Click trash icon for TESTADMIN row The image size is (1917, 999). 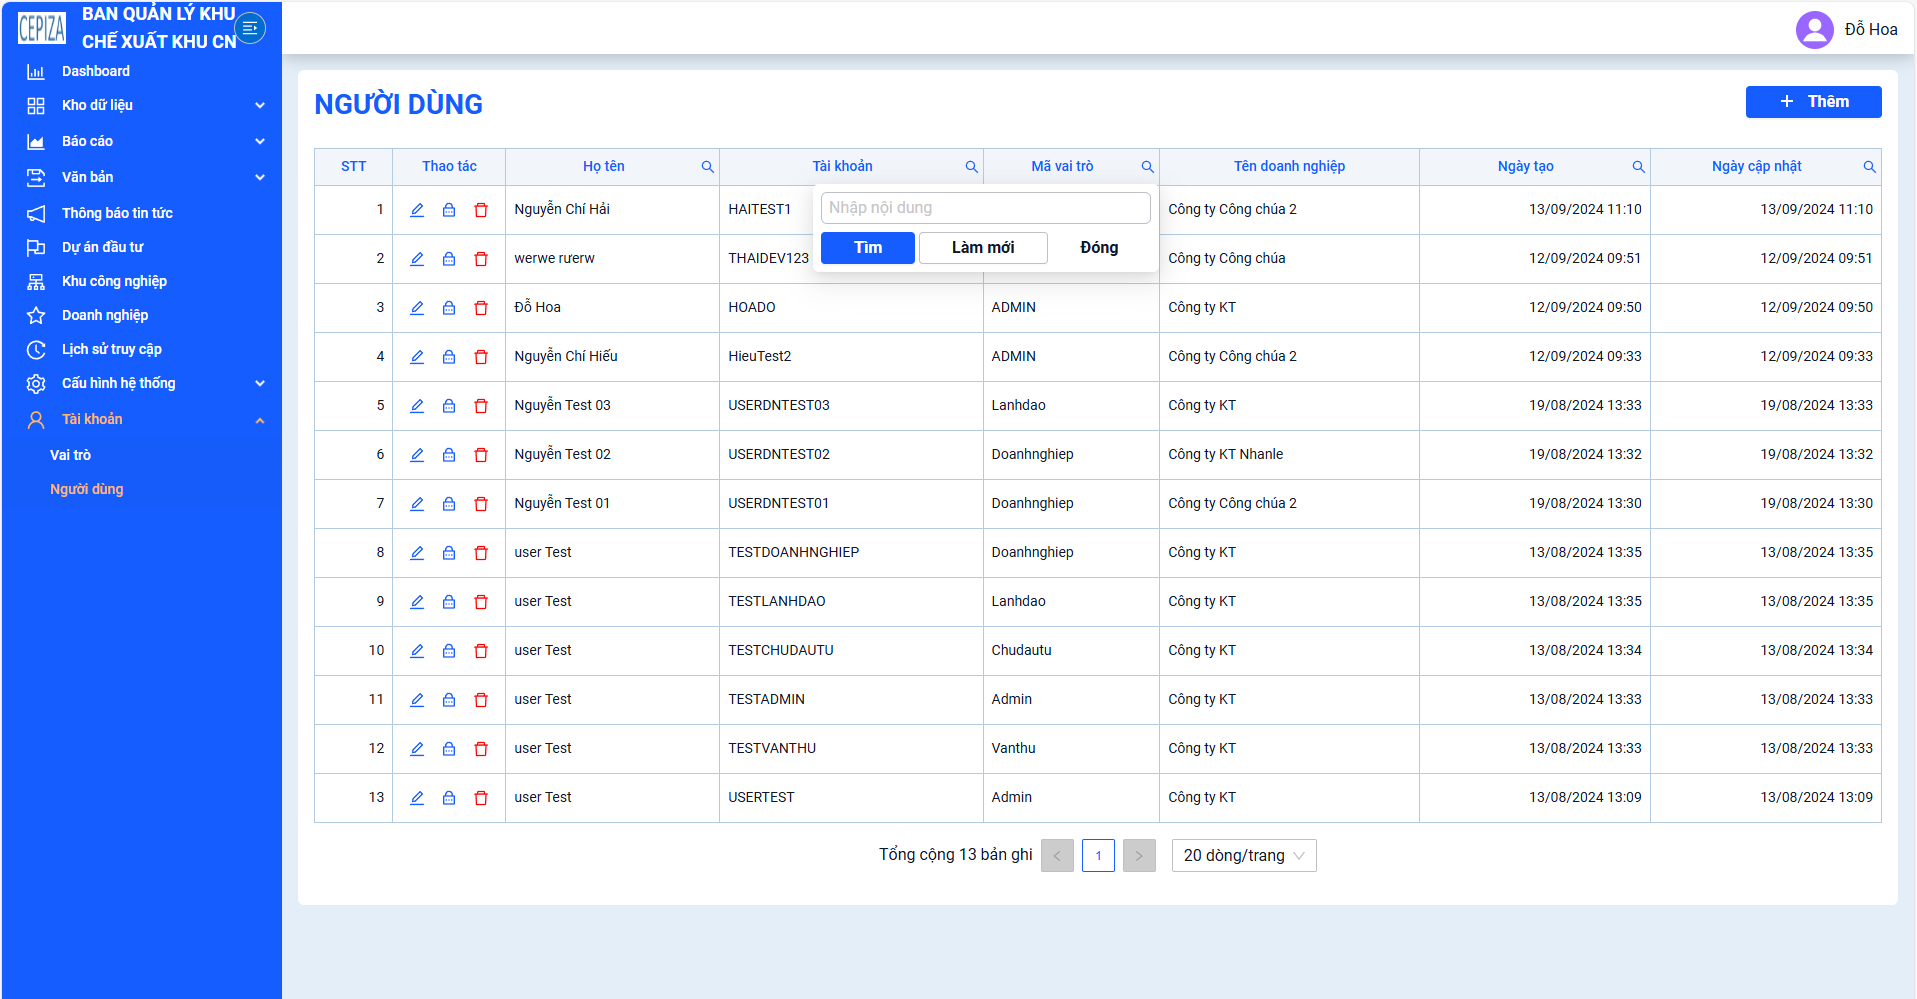[x=481, y=700]
